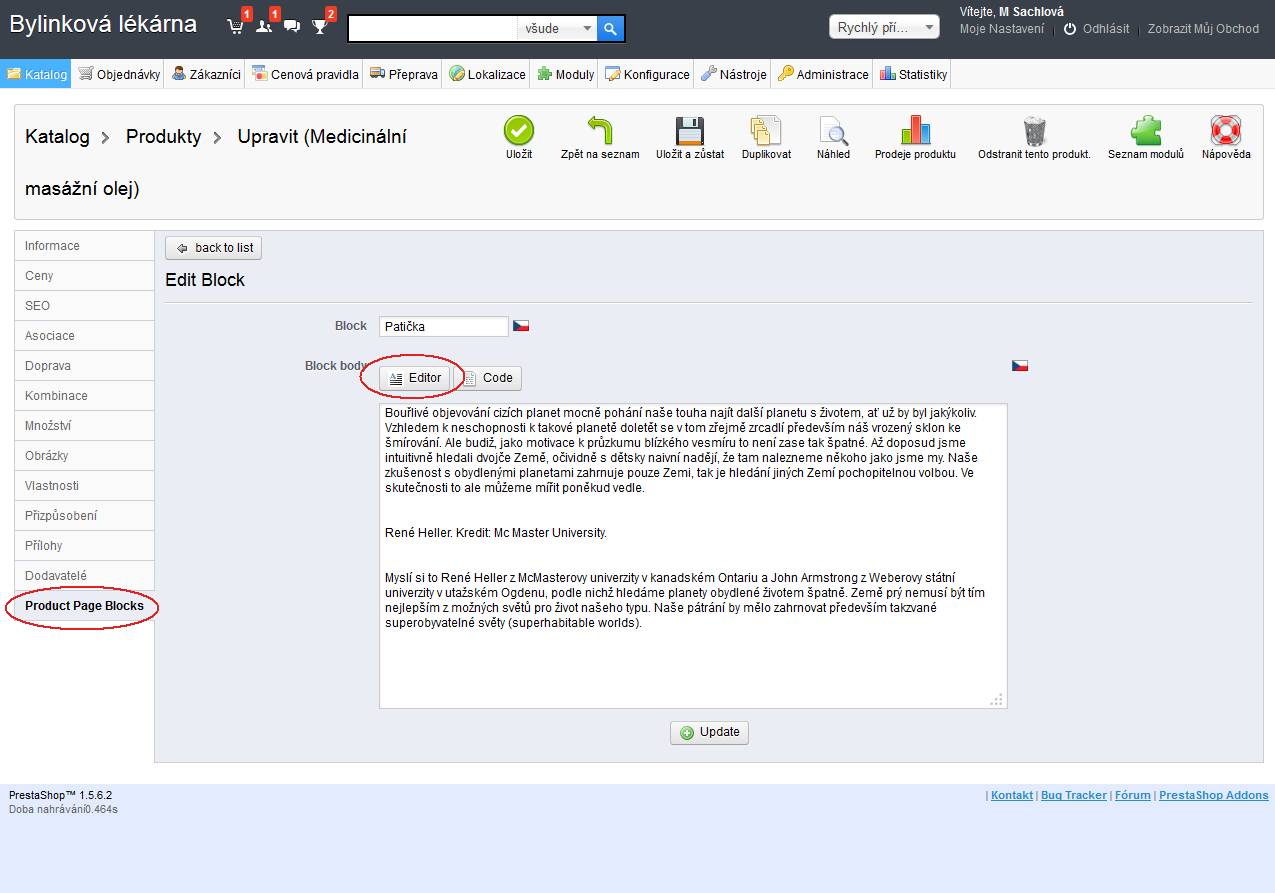Screen dimensions: 1275x893
Task: Select the SEO product tab
Action: (85, 306)
